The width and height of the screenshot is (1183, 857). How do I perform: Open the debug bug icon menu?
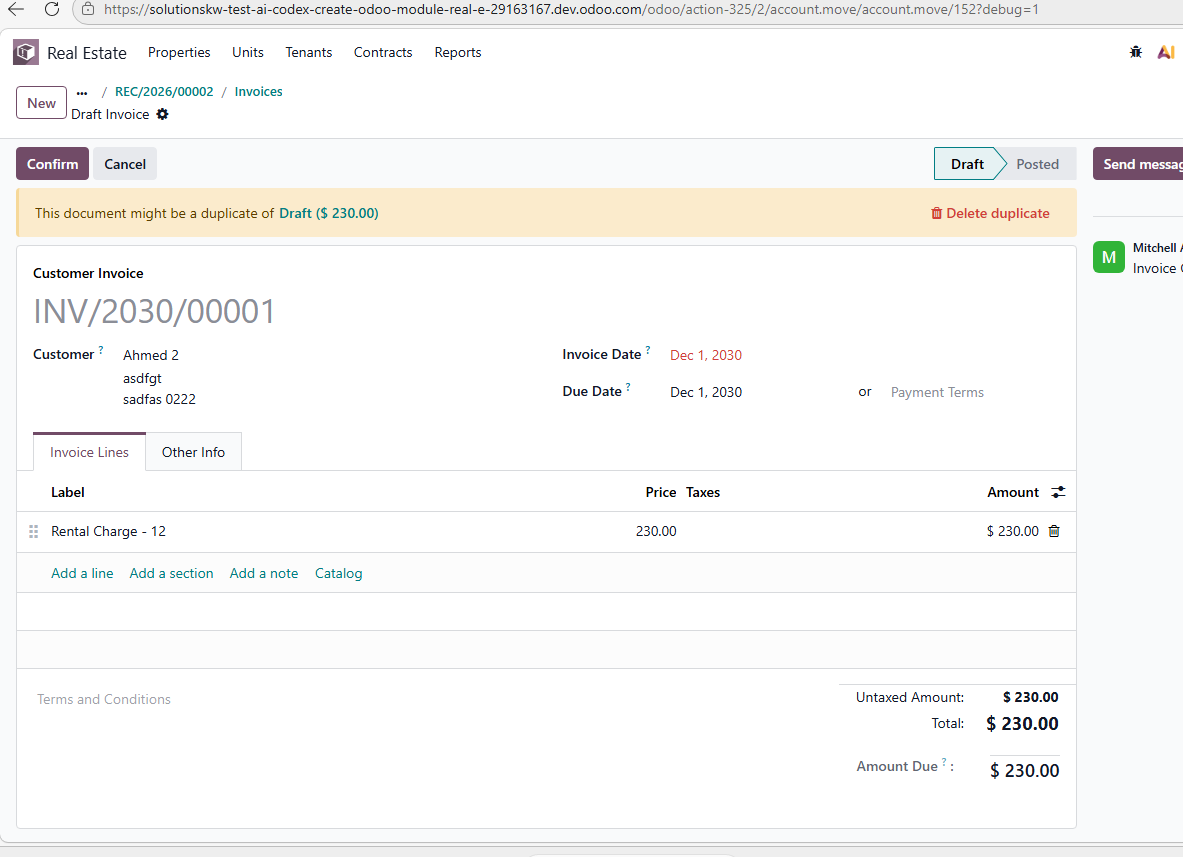[x=1135, y=52]
